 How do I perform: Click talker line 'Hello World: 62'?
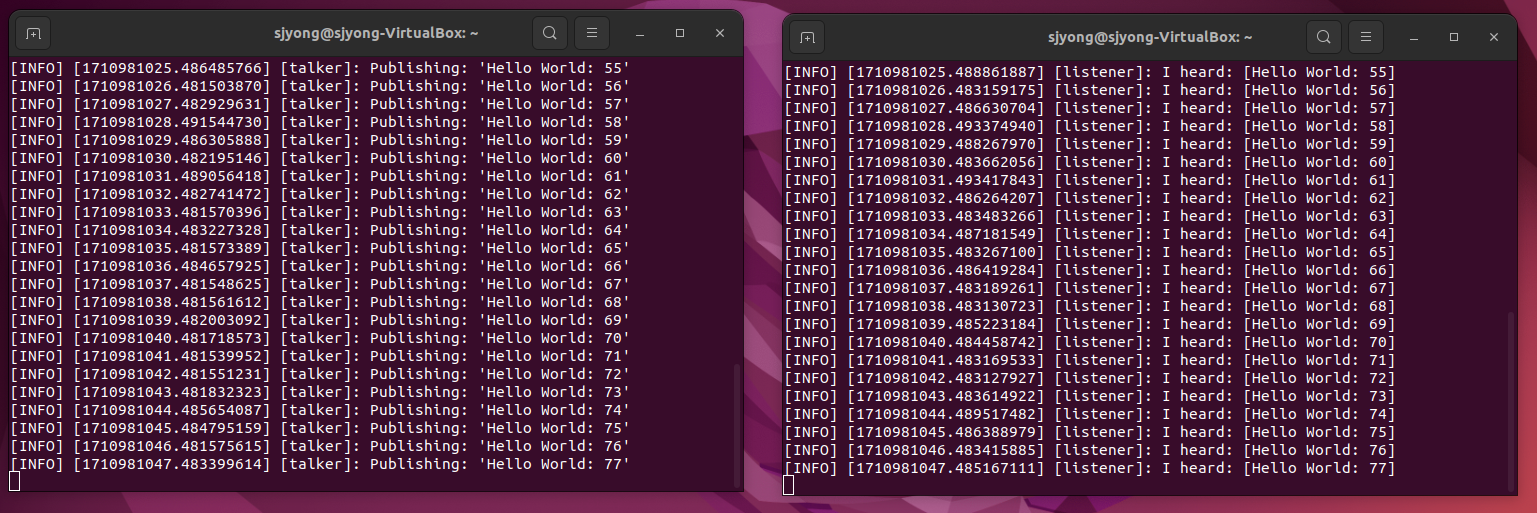click(319, 194)
